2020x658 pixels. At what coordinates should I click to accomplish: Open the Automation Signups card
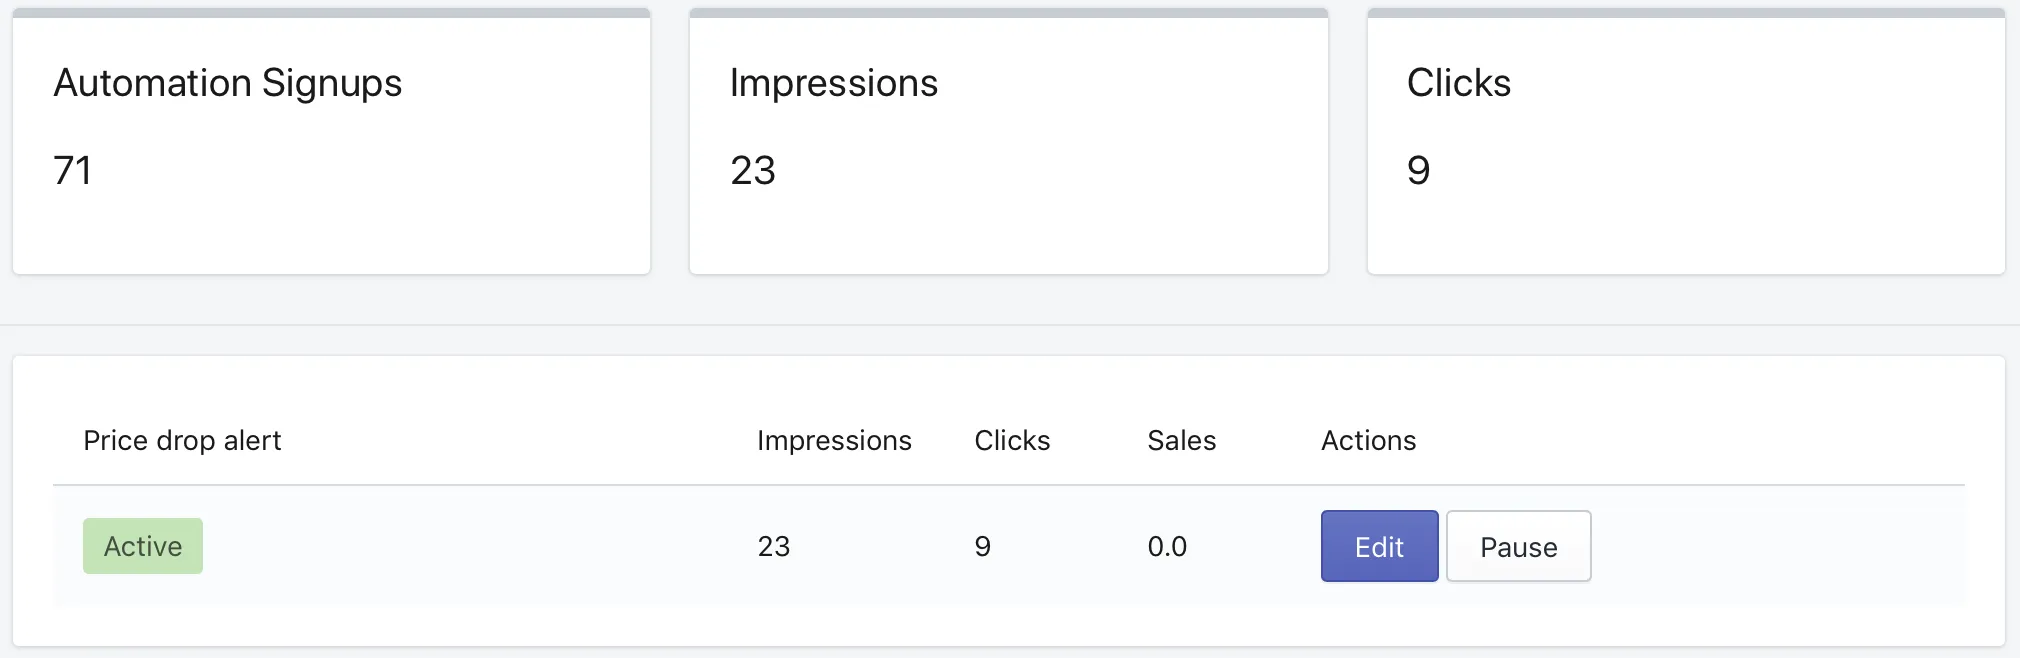coord(331,141)
